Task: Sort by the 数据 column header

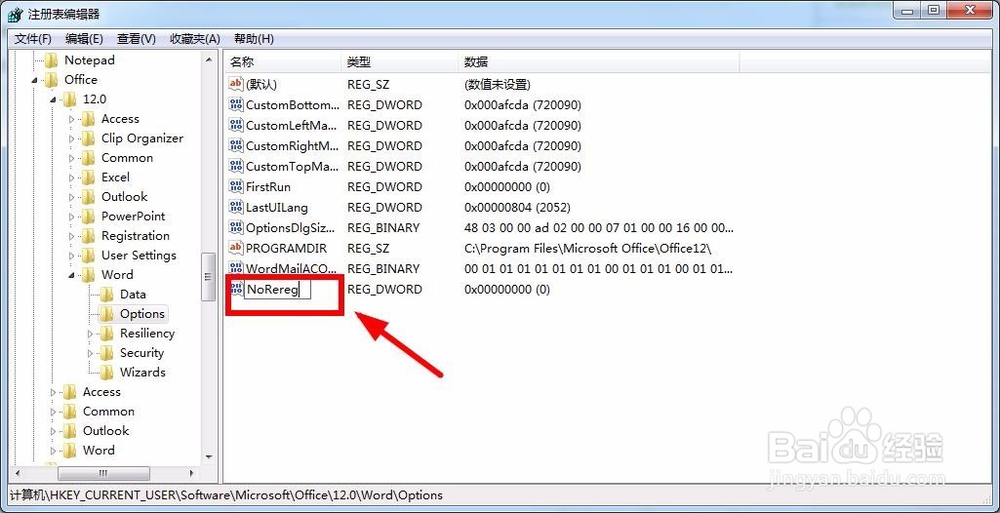Action: coord(599,62)
